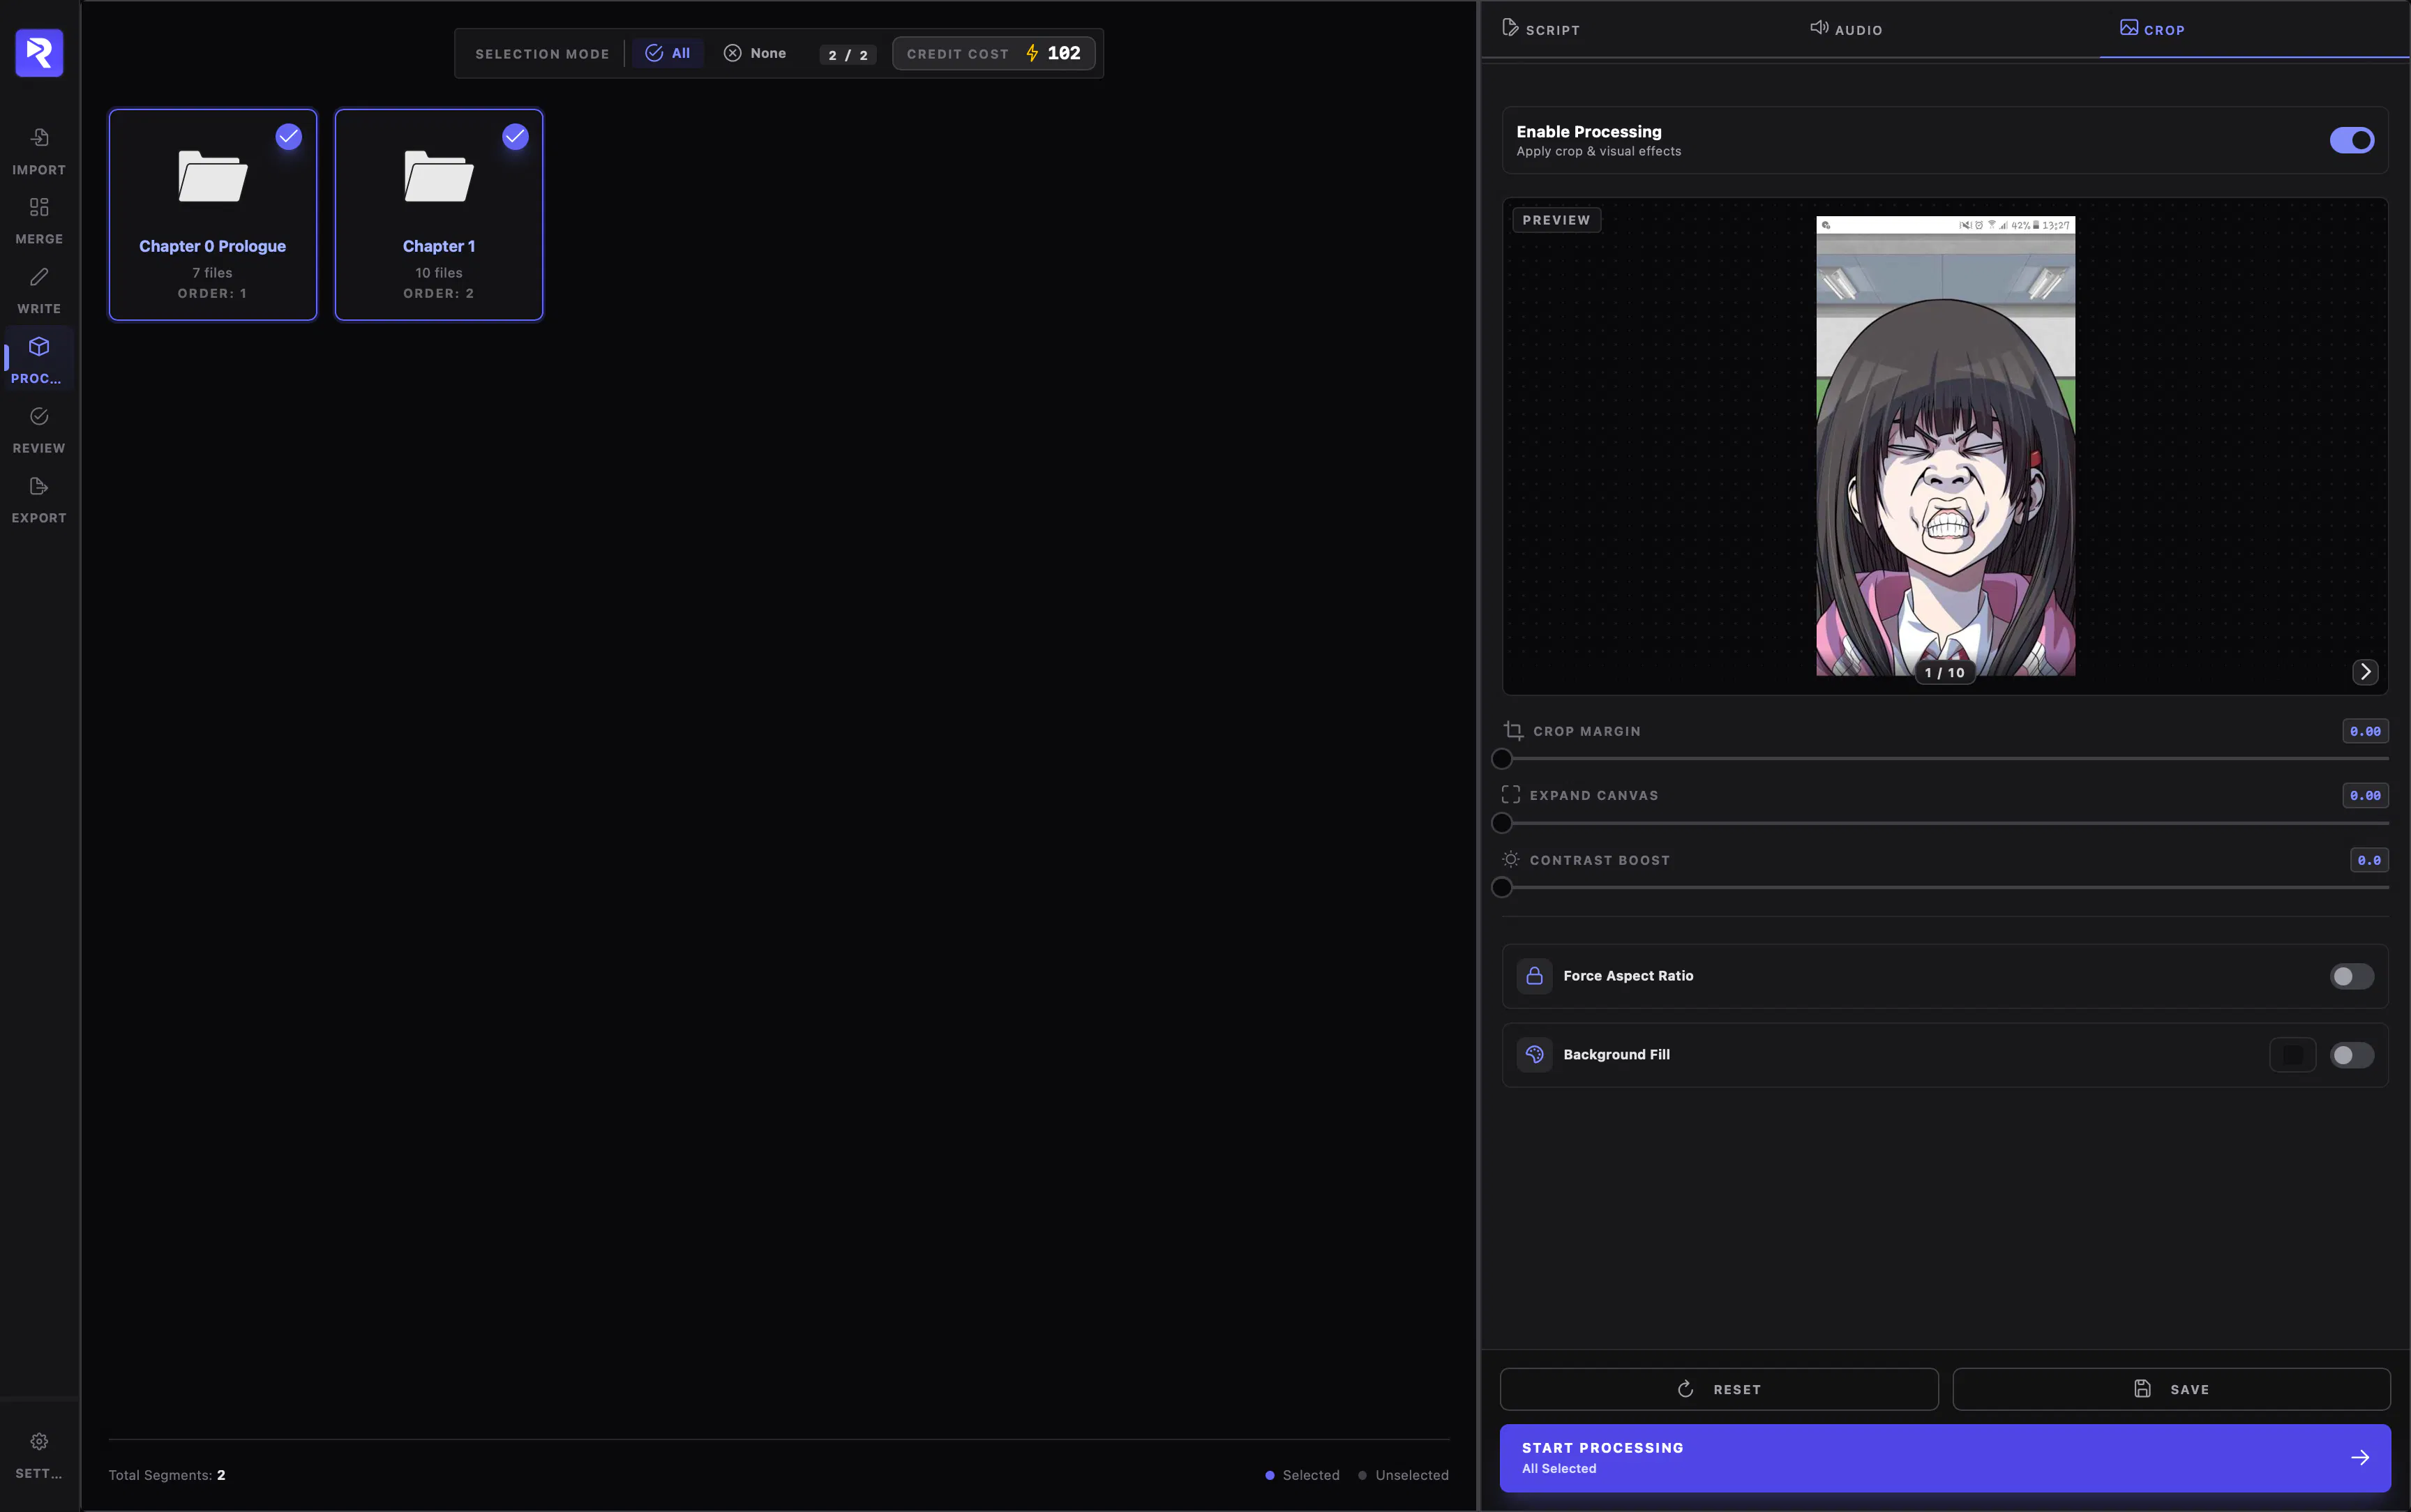Open the Review section in sidebar
Screen dimensions: 2411x1512
click(x=39, y=430)
